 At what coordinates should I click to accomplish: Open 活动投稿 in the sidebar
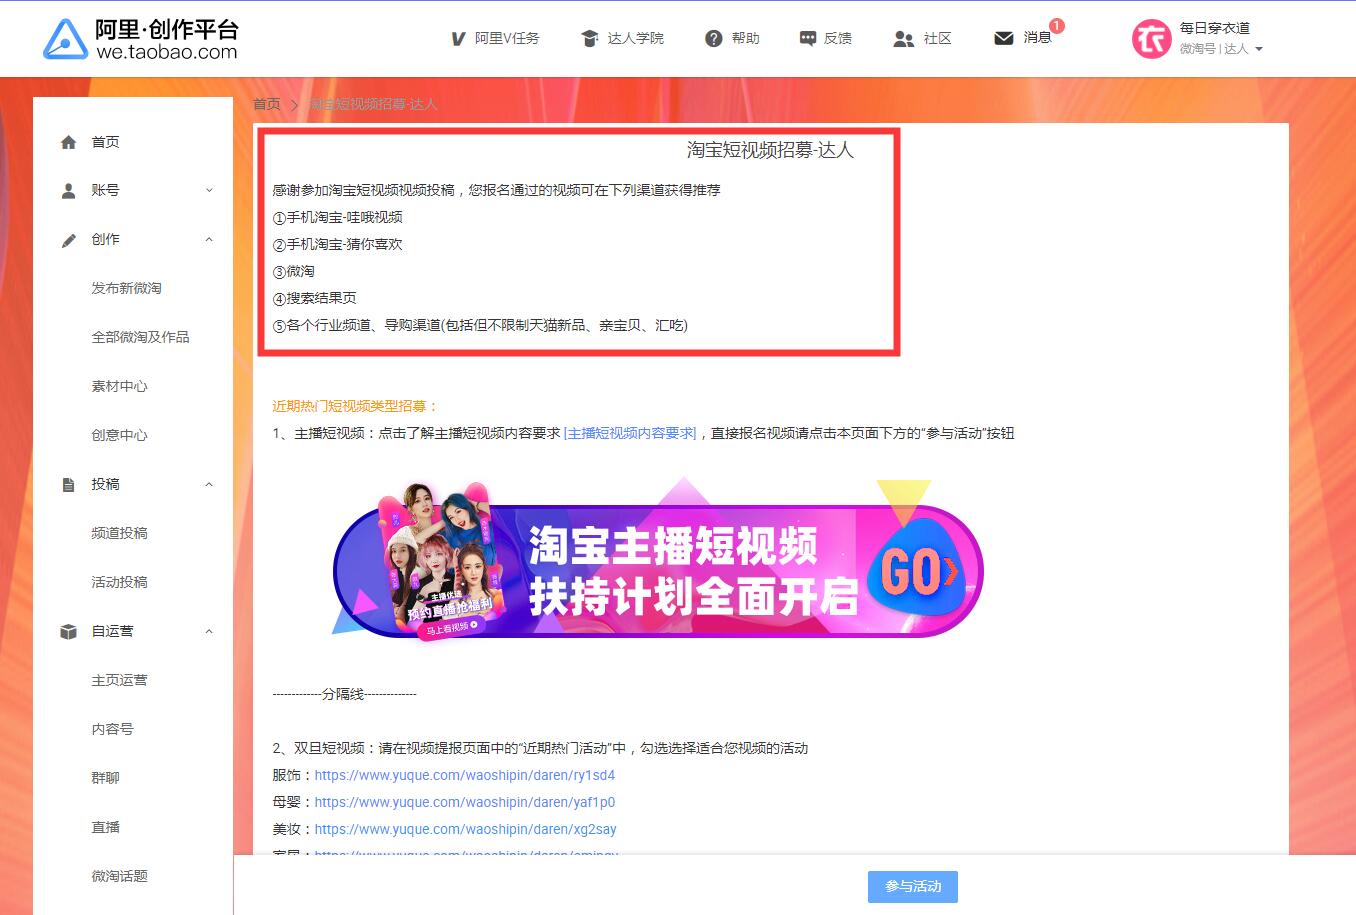pyautogui.click(x=119, y=582)
